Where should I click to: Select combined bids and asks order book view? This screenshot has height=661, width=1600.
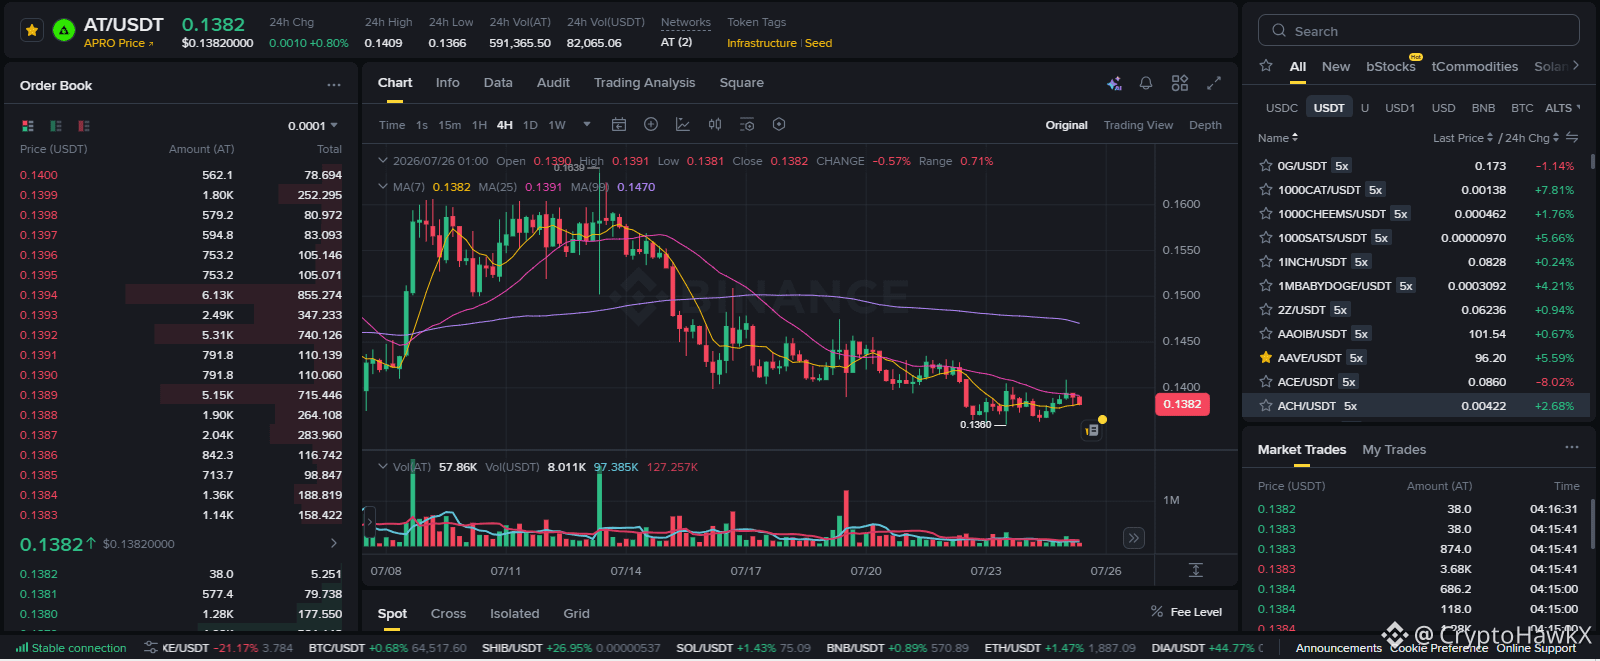[28, 126]
